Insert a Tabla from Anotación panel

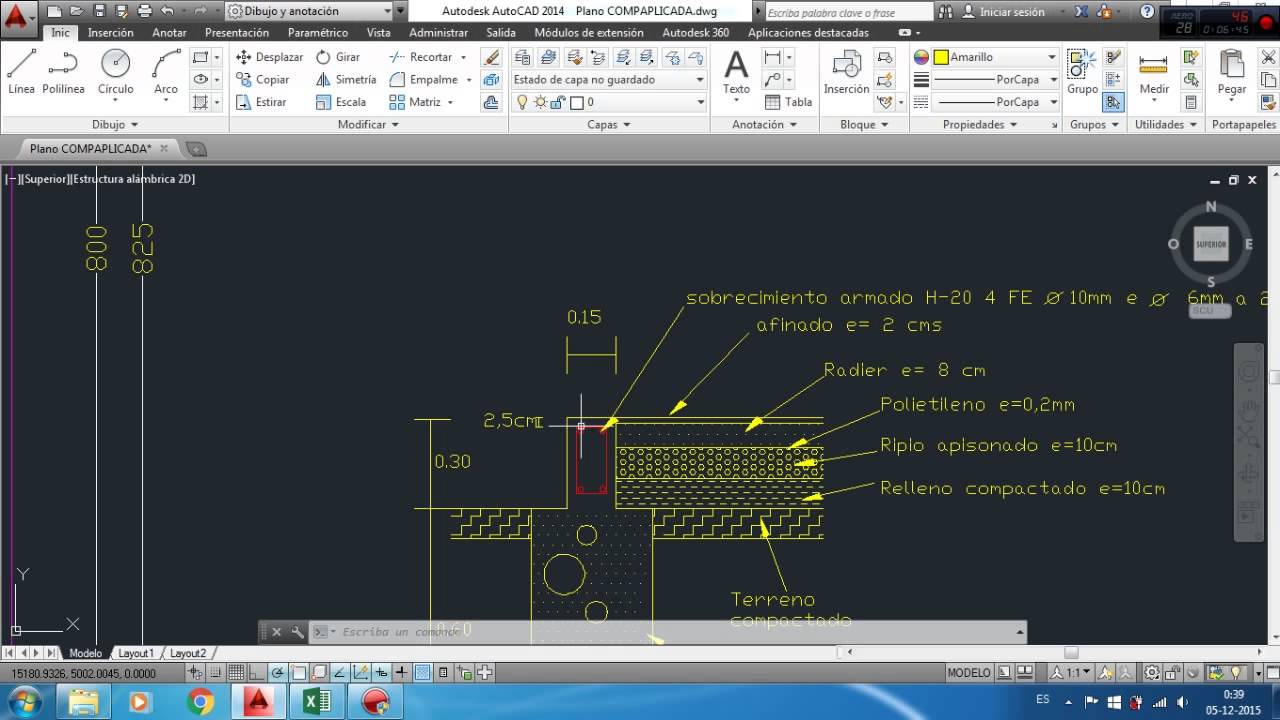[x=788, y=102]
